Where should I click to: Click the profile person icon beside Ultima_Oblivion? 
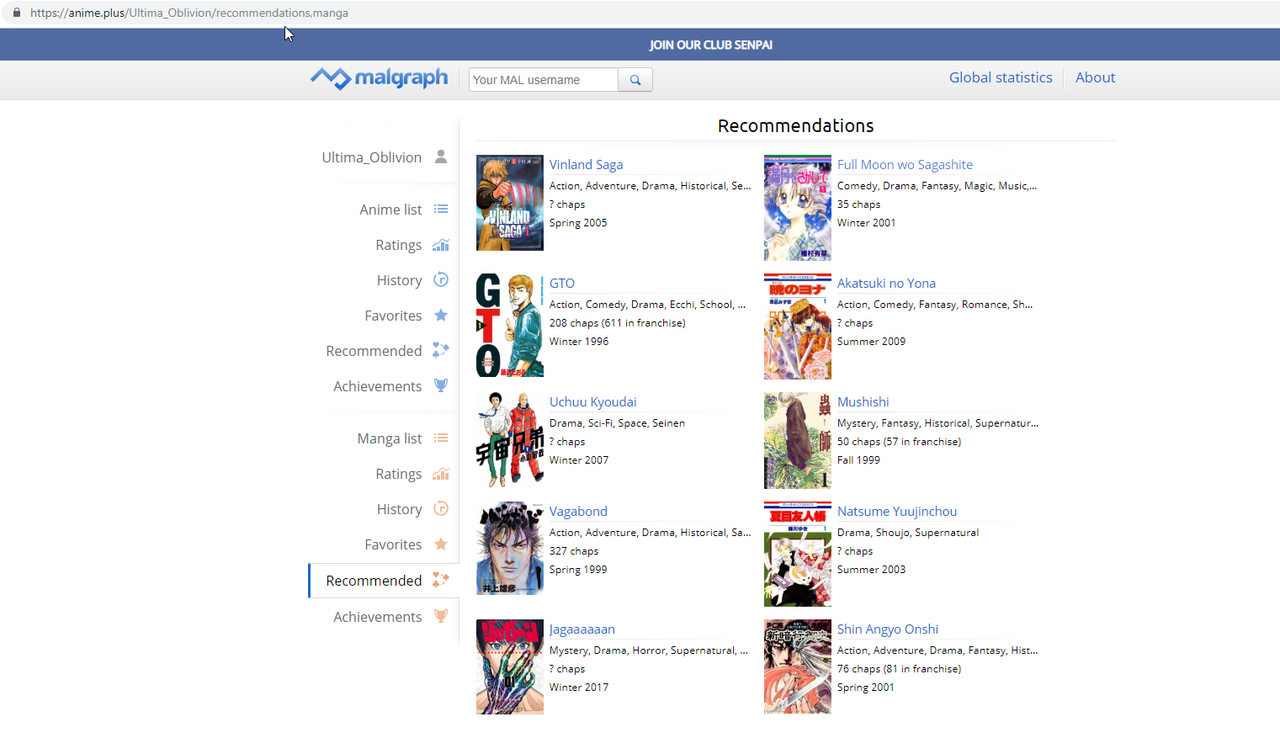[441, 157]
